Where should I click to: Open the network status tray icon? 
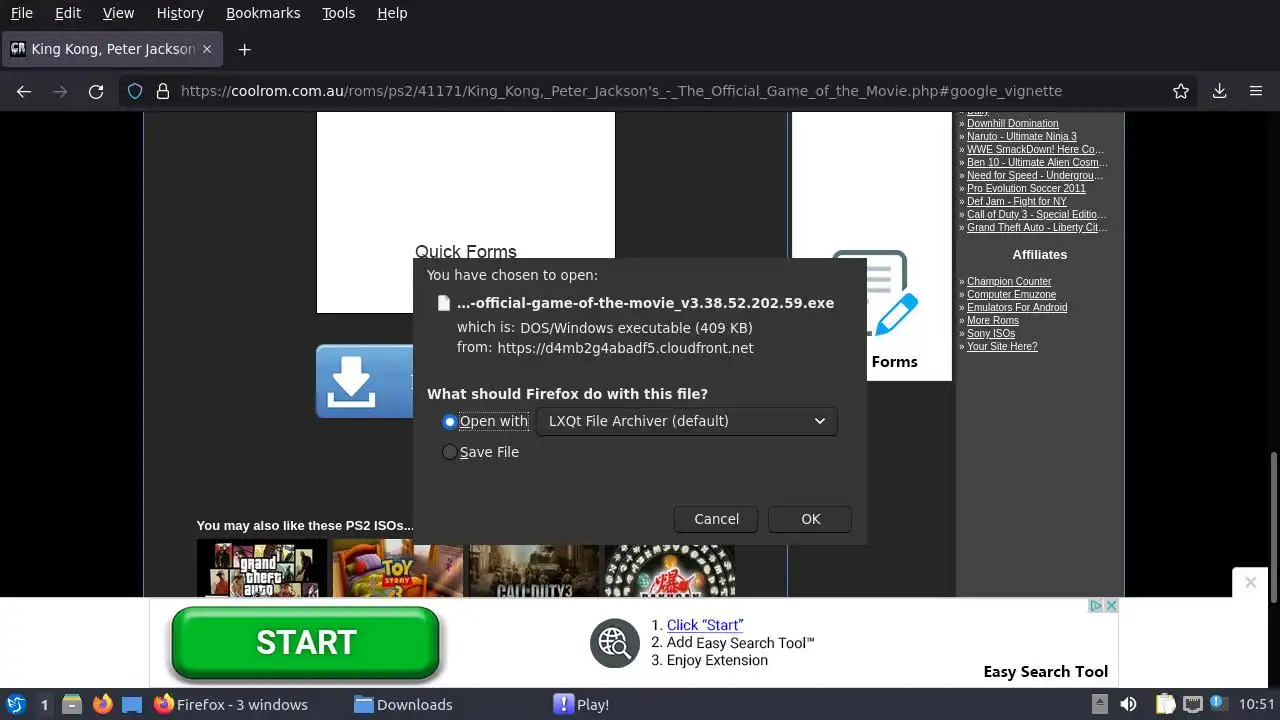1192,704
